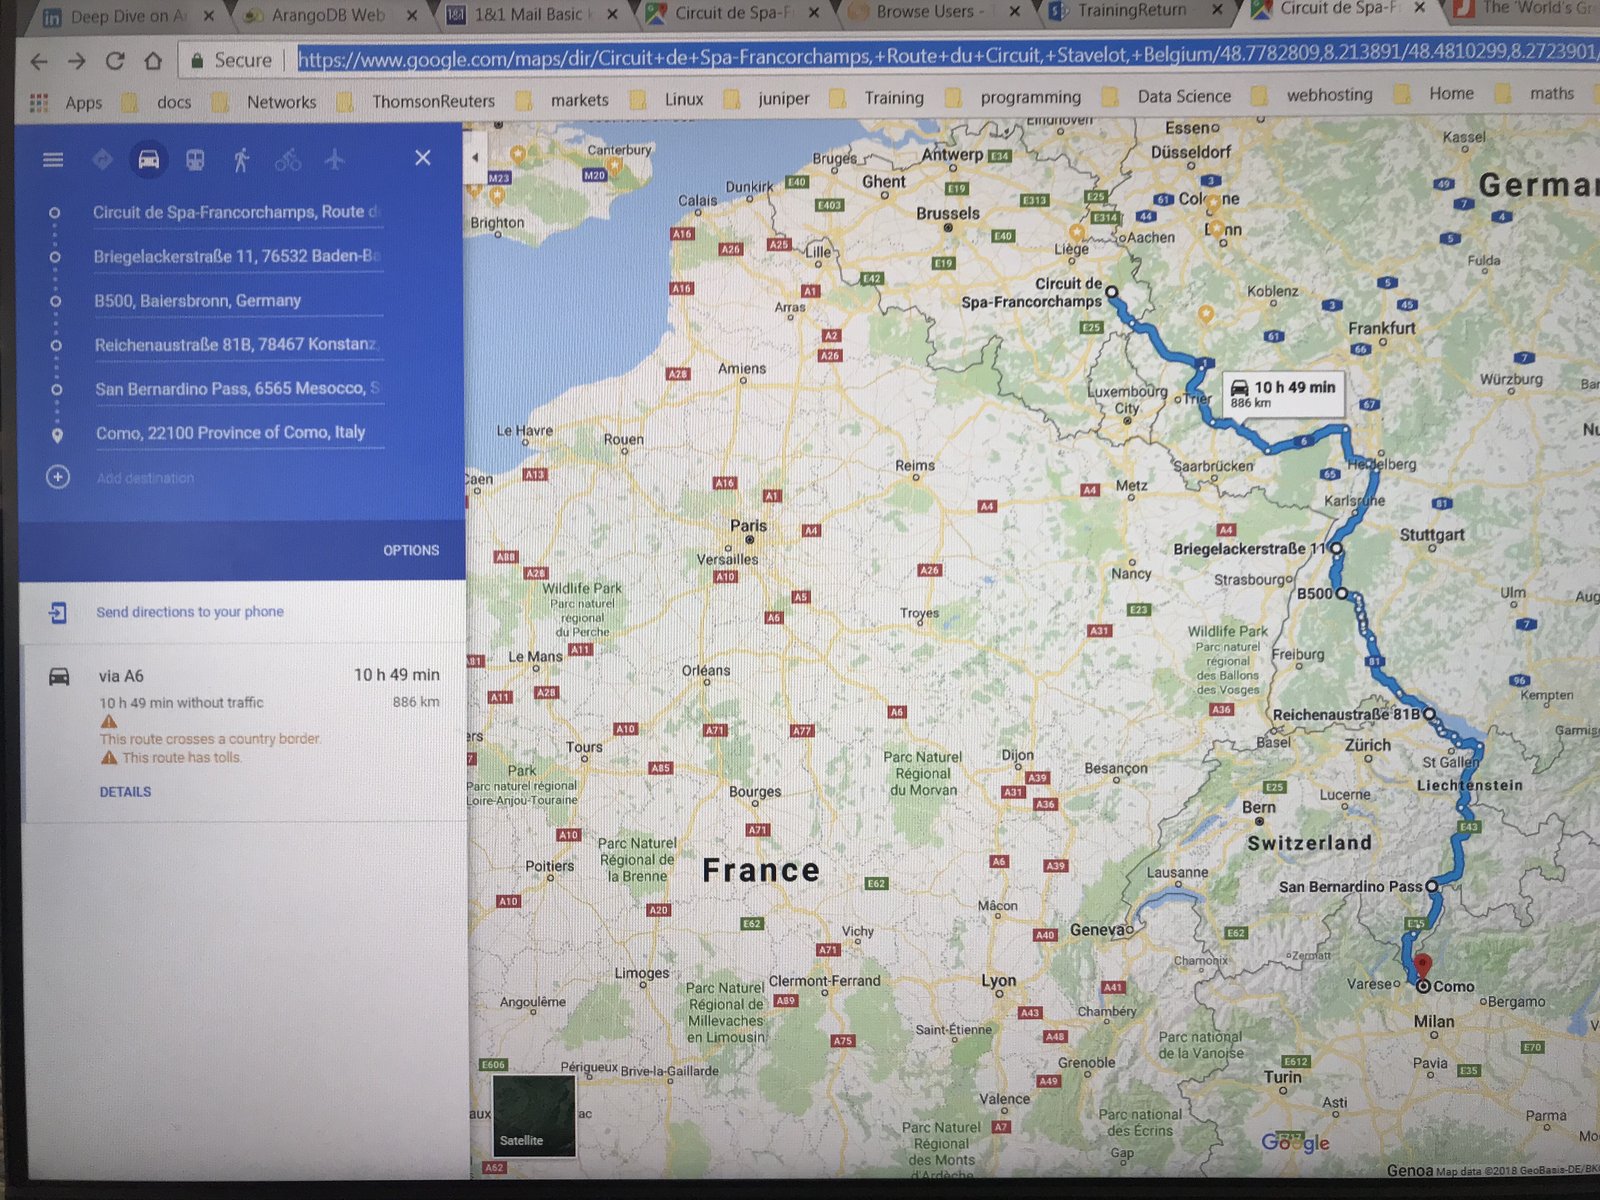Click Send directions to your phone
Image resolution: width=1600 pixels, height=1200 pixels.
pyautogui.click(x=190, y=612)
